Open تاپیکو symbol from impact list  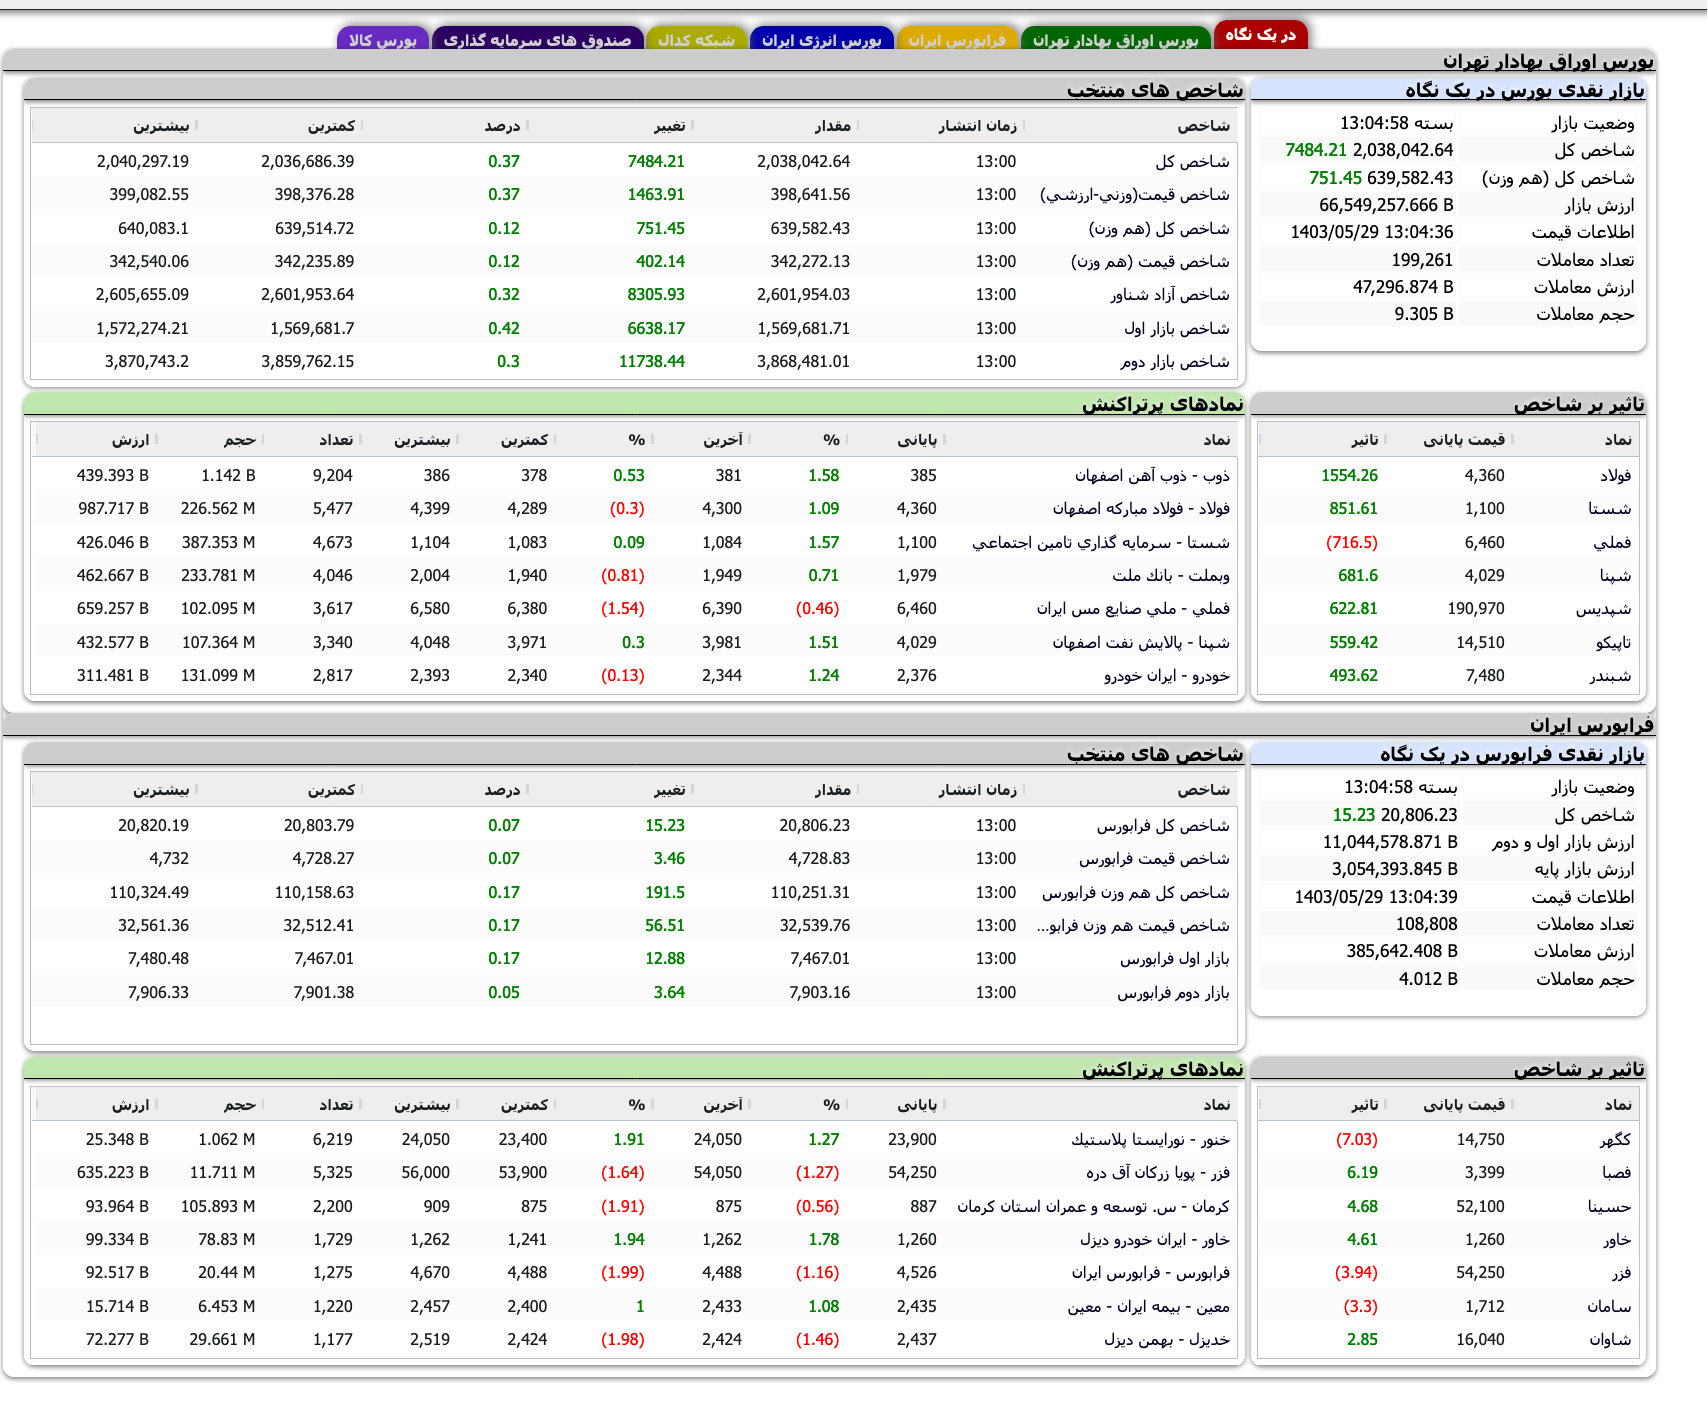coord(1610,641)
